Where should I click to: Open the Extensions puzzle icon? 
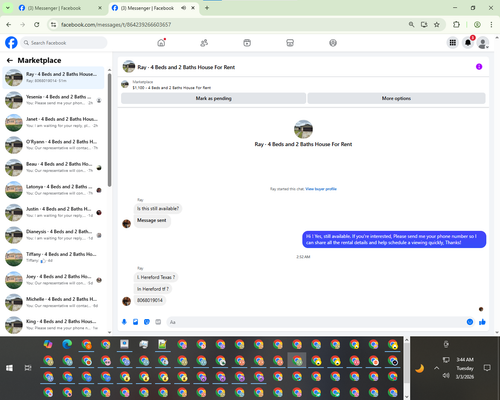pos(456,24)
